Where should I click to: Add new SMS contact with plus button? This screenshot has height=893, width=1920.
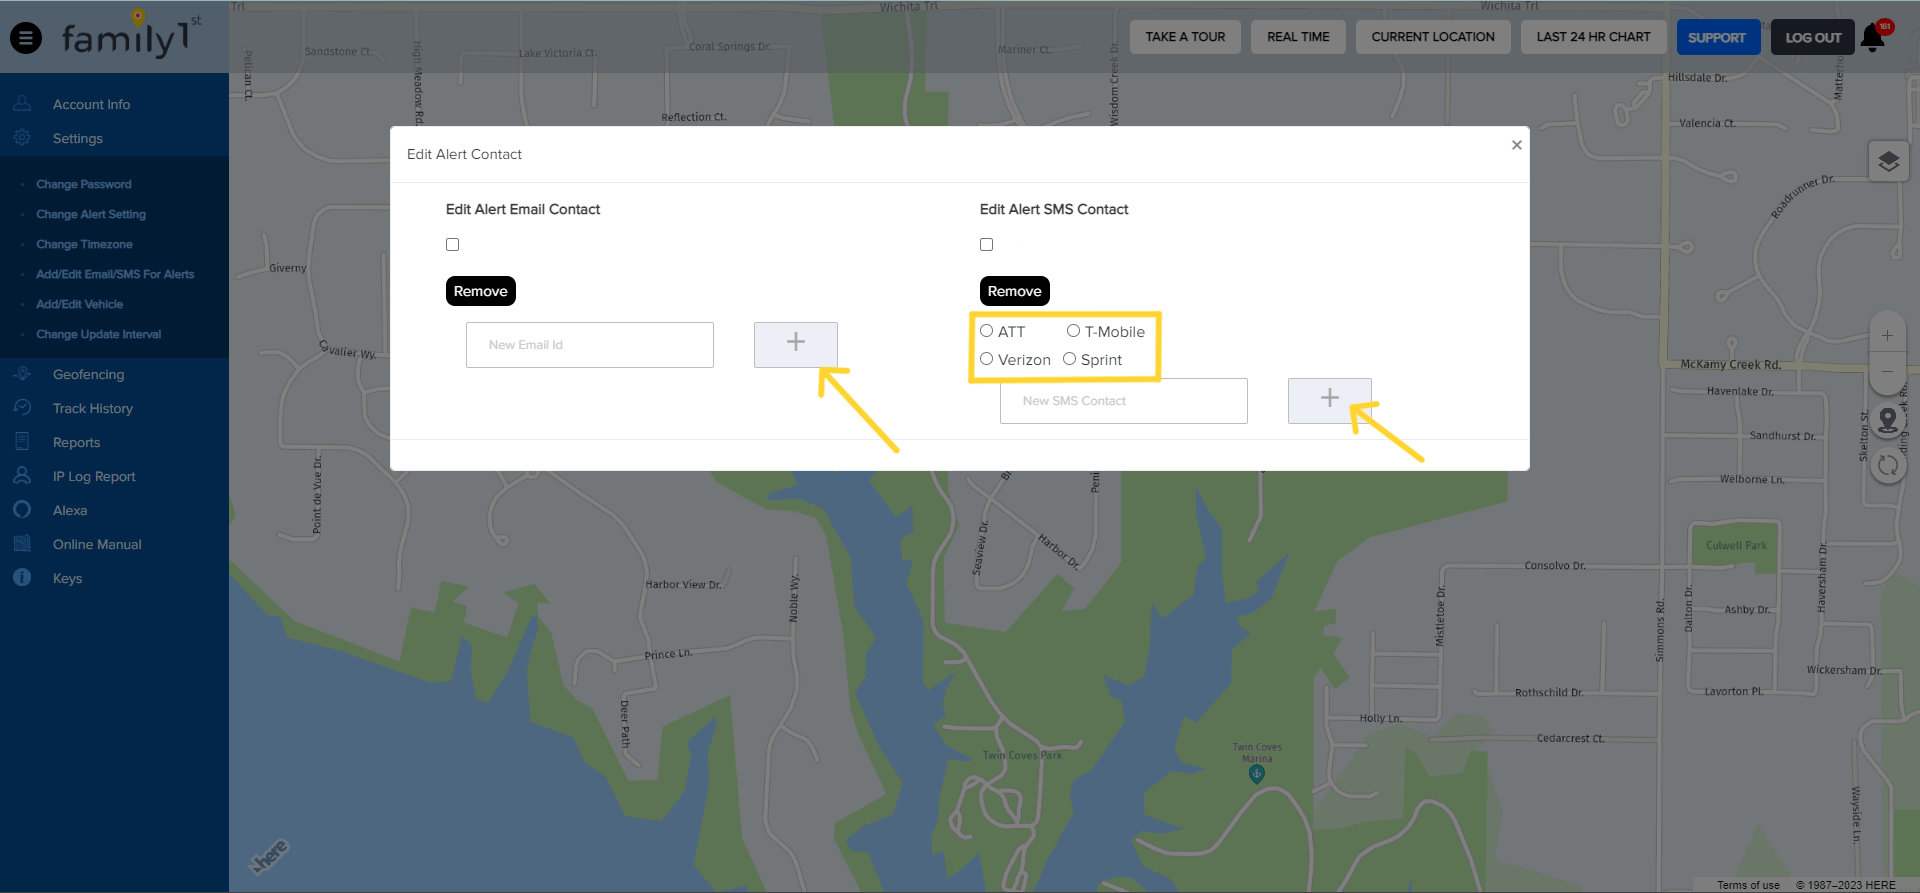(1329, 400)
